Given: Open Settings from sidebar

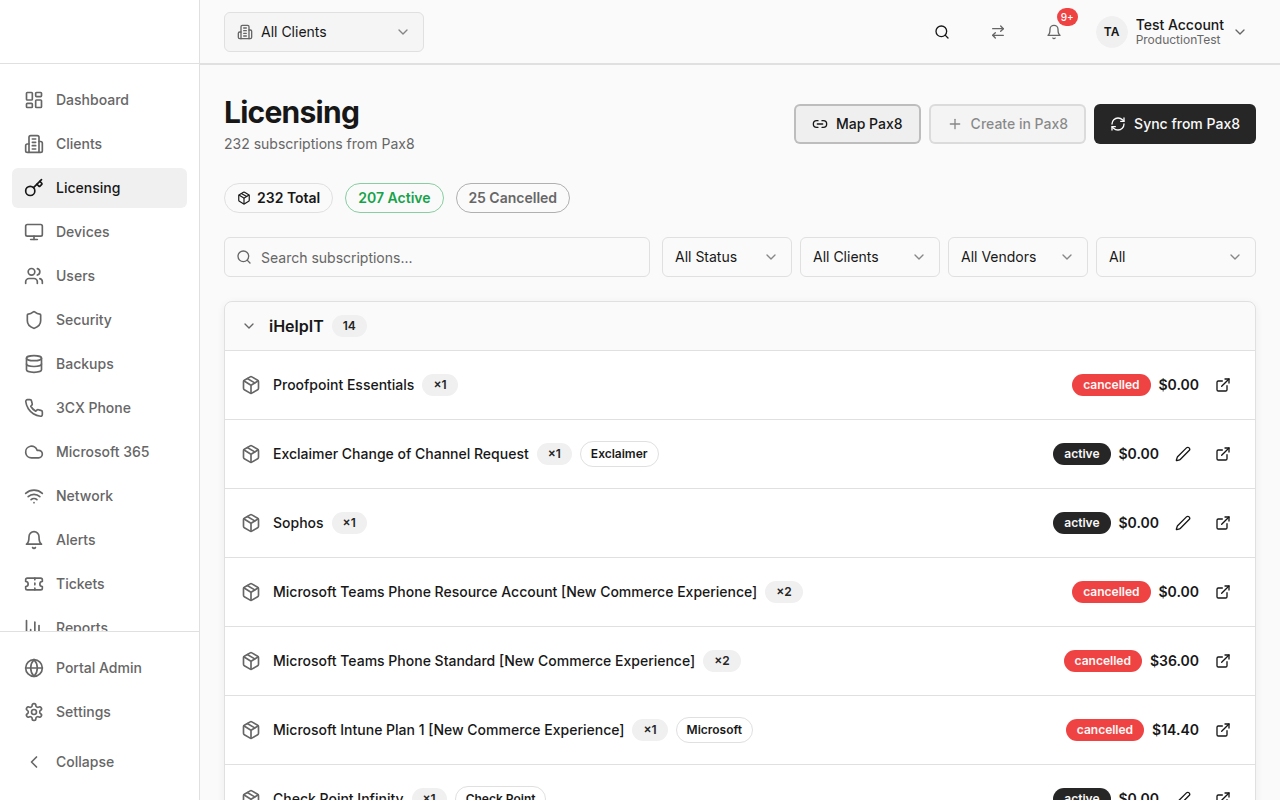Looking at the screenshot, I should pos(99,712).
